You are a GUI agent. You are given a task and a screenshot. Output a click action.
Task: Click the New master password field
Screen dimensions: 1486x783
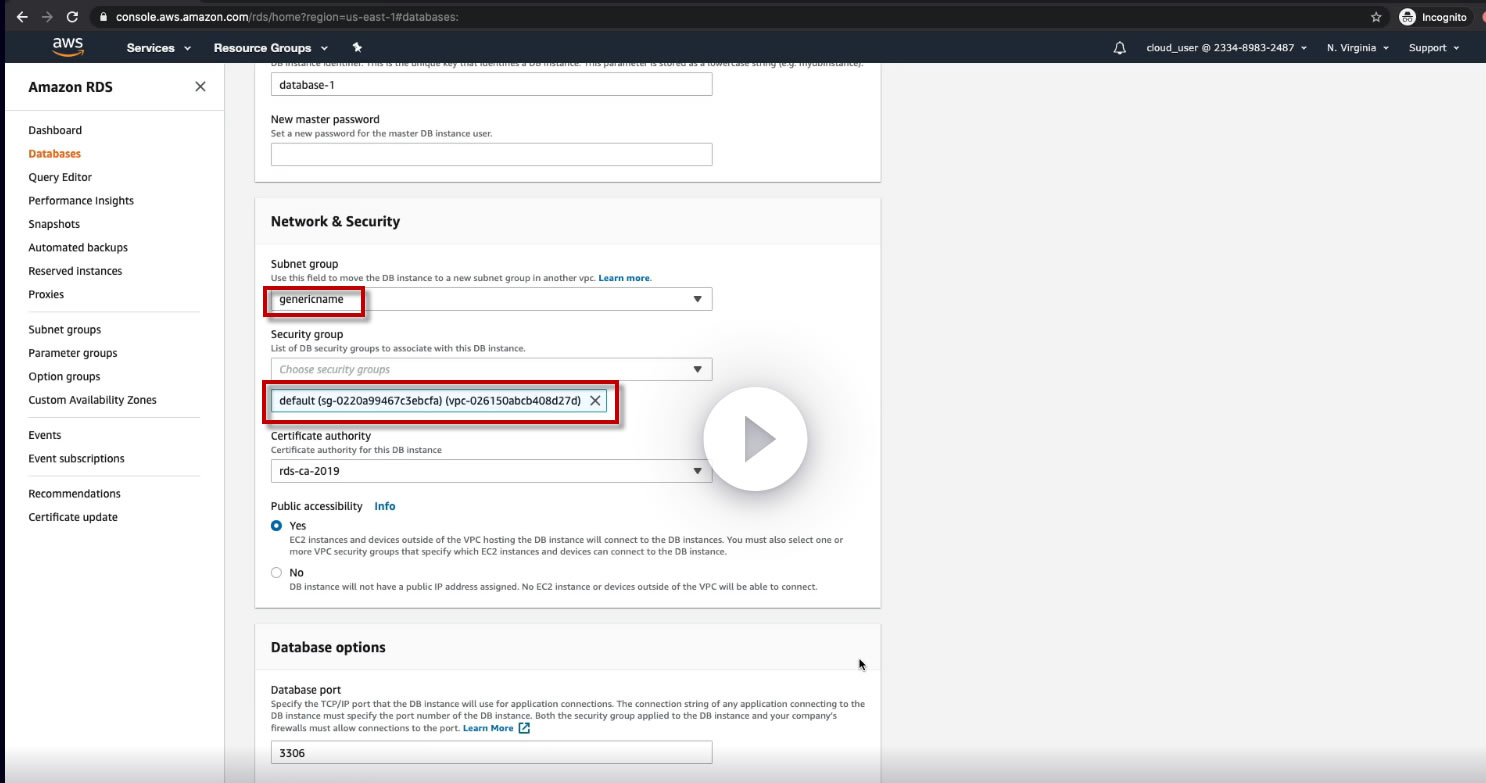click(x=491, y=154)
